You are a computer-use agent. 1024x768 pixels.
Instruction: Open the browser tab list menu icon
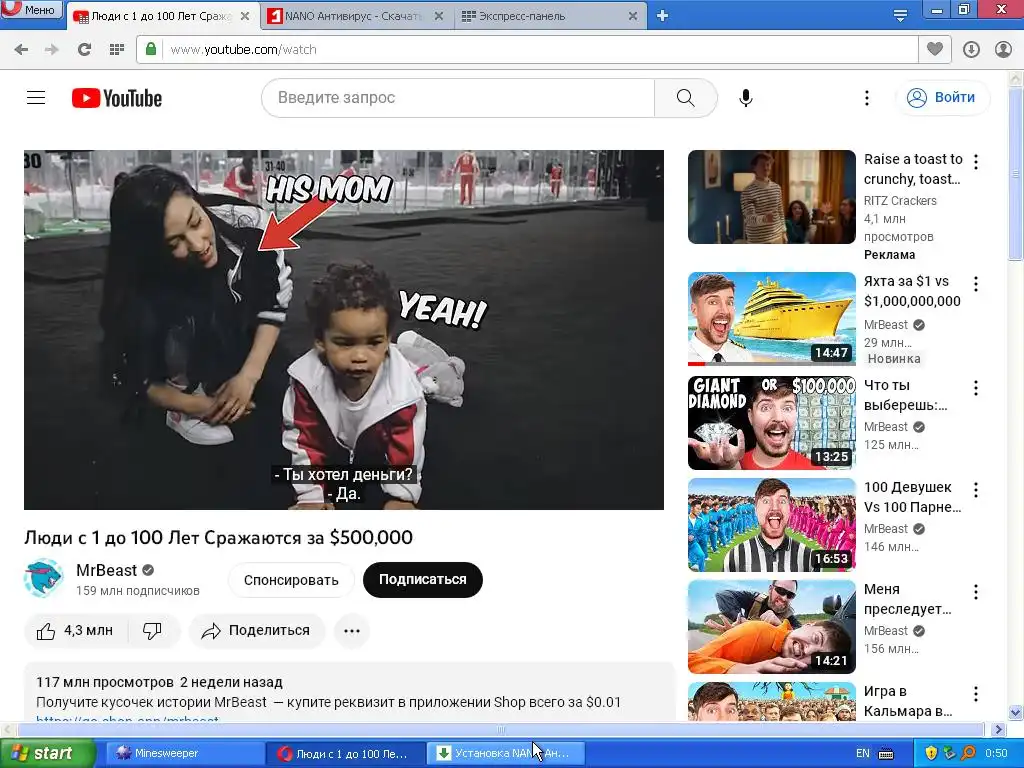pyautogui.click(x=900, y=16)
